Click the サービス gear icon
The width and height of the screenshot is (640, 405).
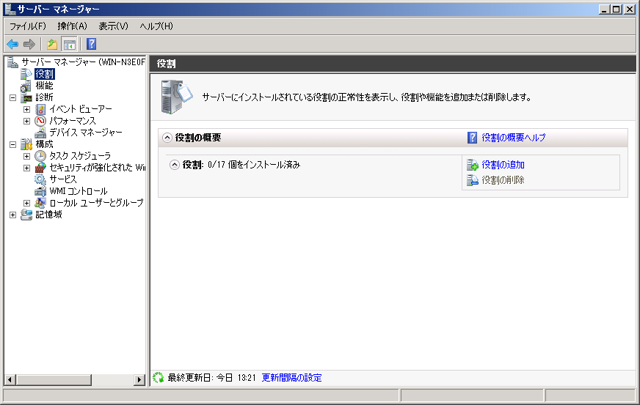tap(40, 179)
